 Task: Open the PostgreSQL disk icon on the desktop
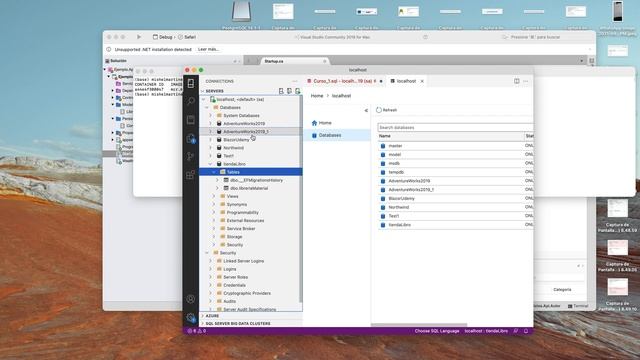pos(241,11)
